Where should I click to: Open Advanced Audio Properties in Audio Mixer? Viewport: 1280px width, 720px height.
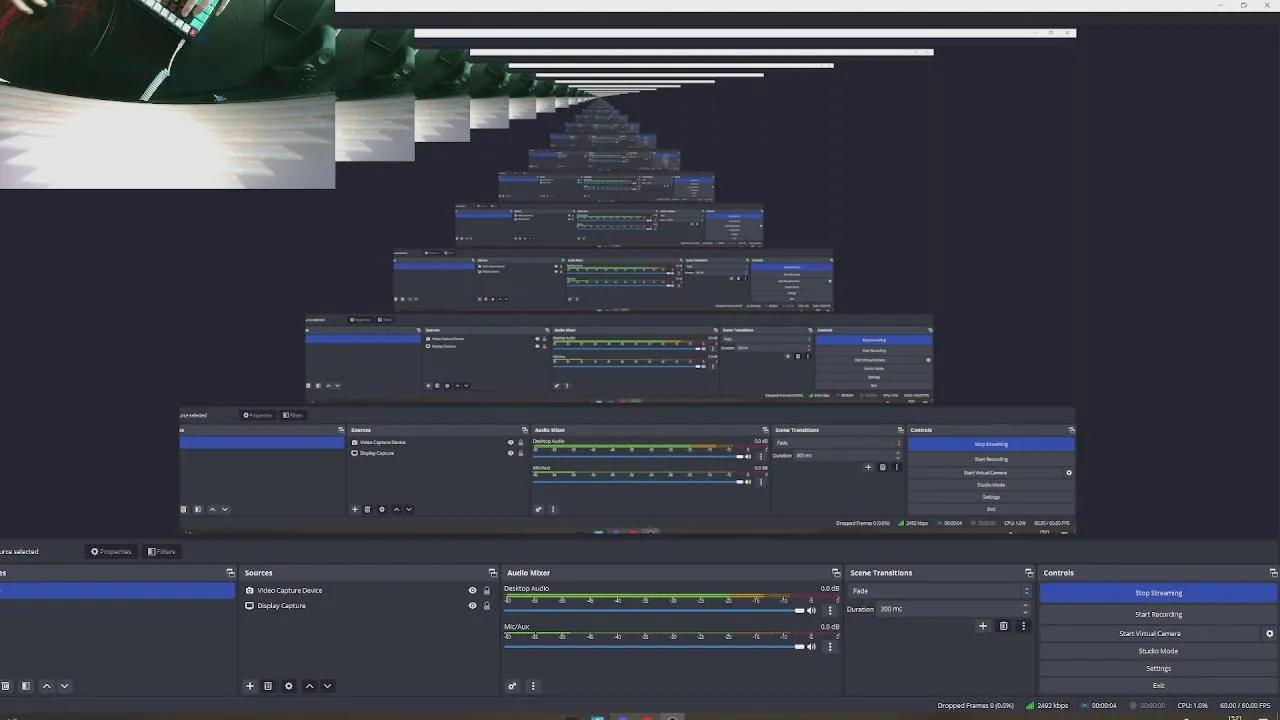(x=512, y=686)
